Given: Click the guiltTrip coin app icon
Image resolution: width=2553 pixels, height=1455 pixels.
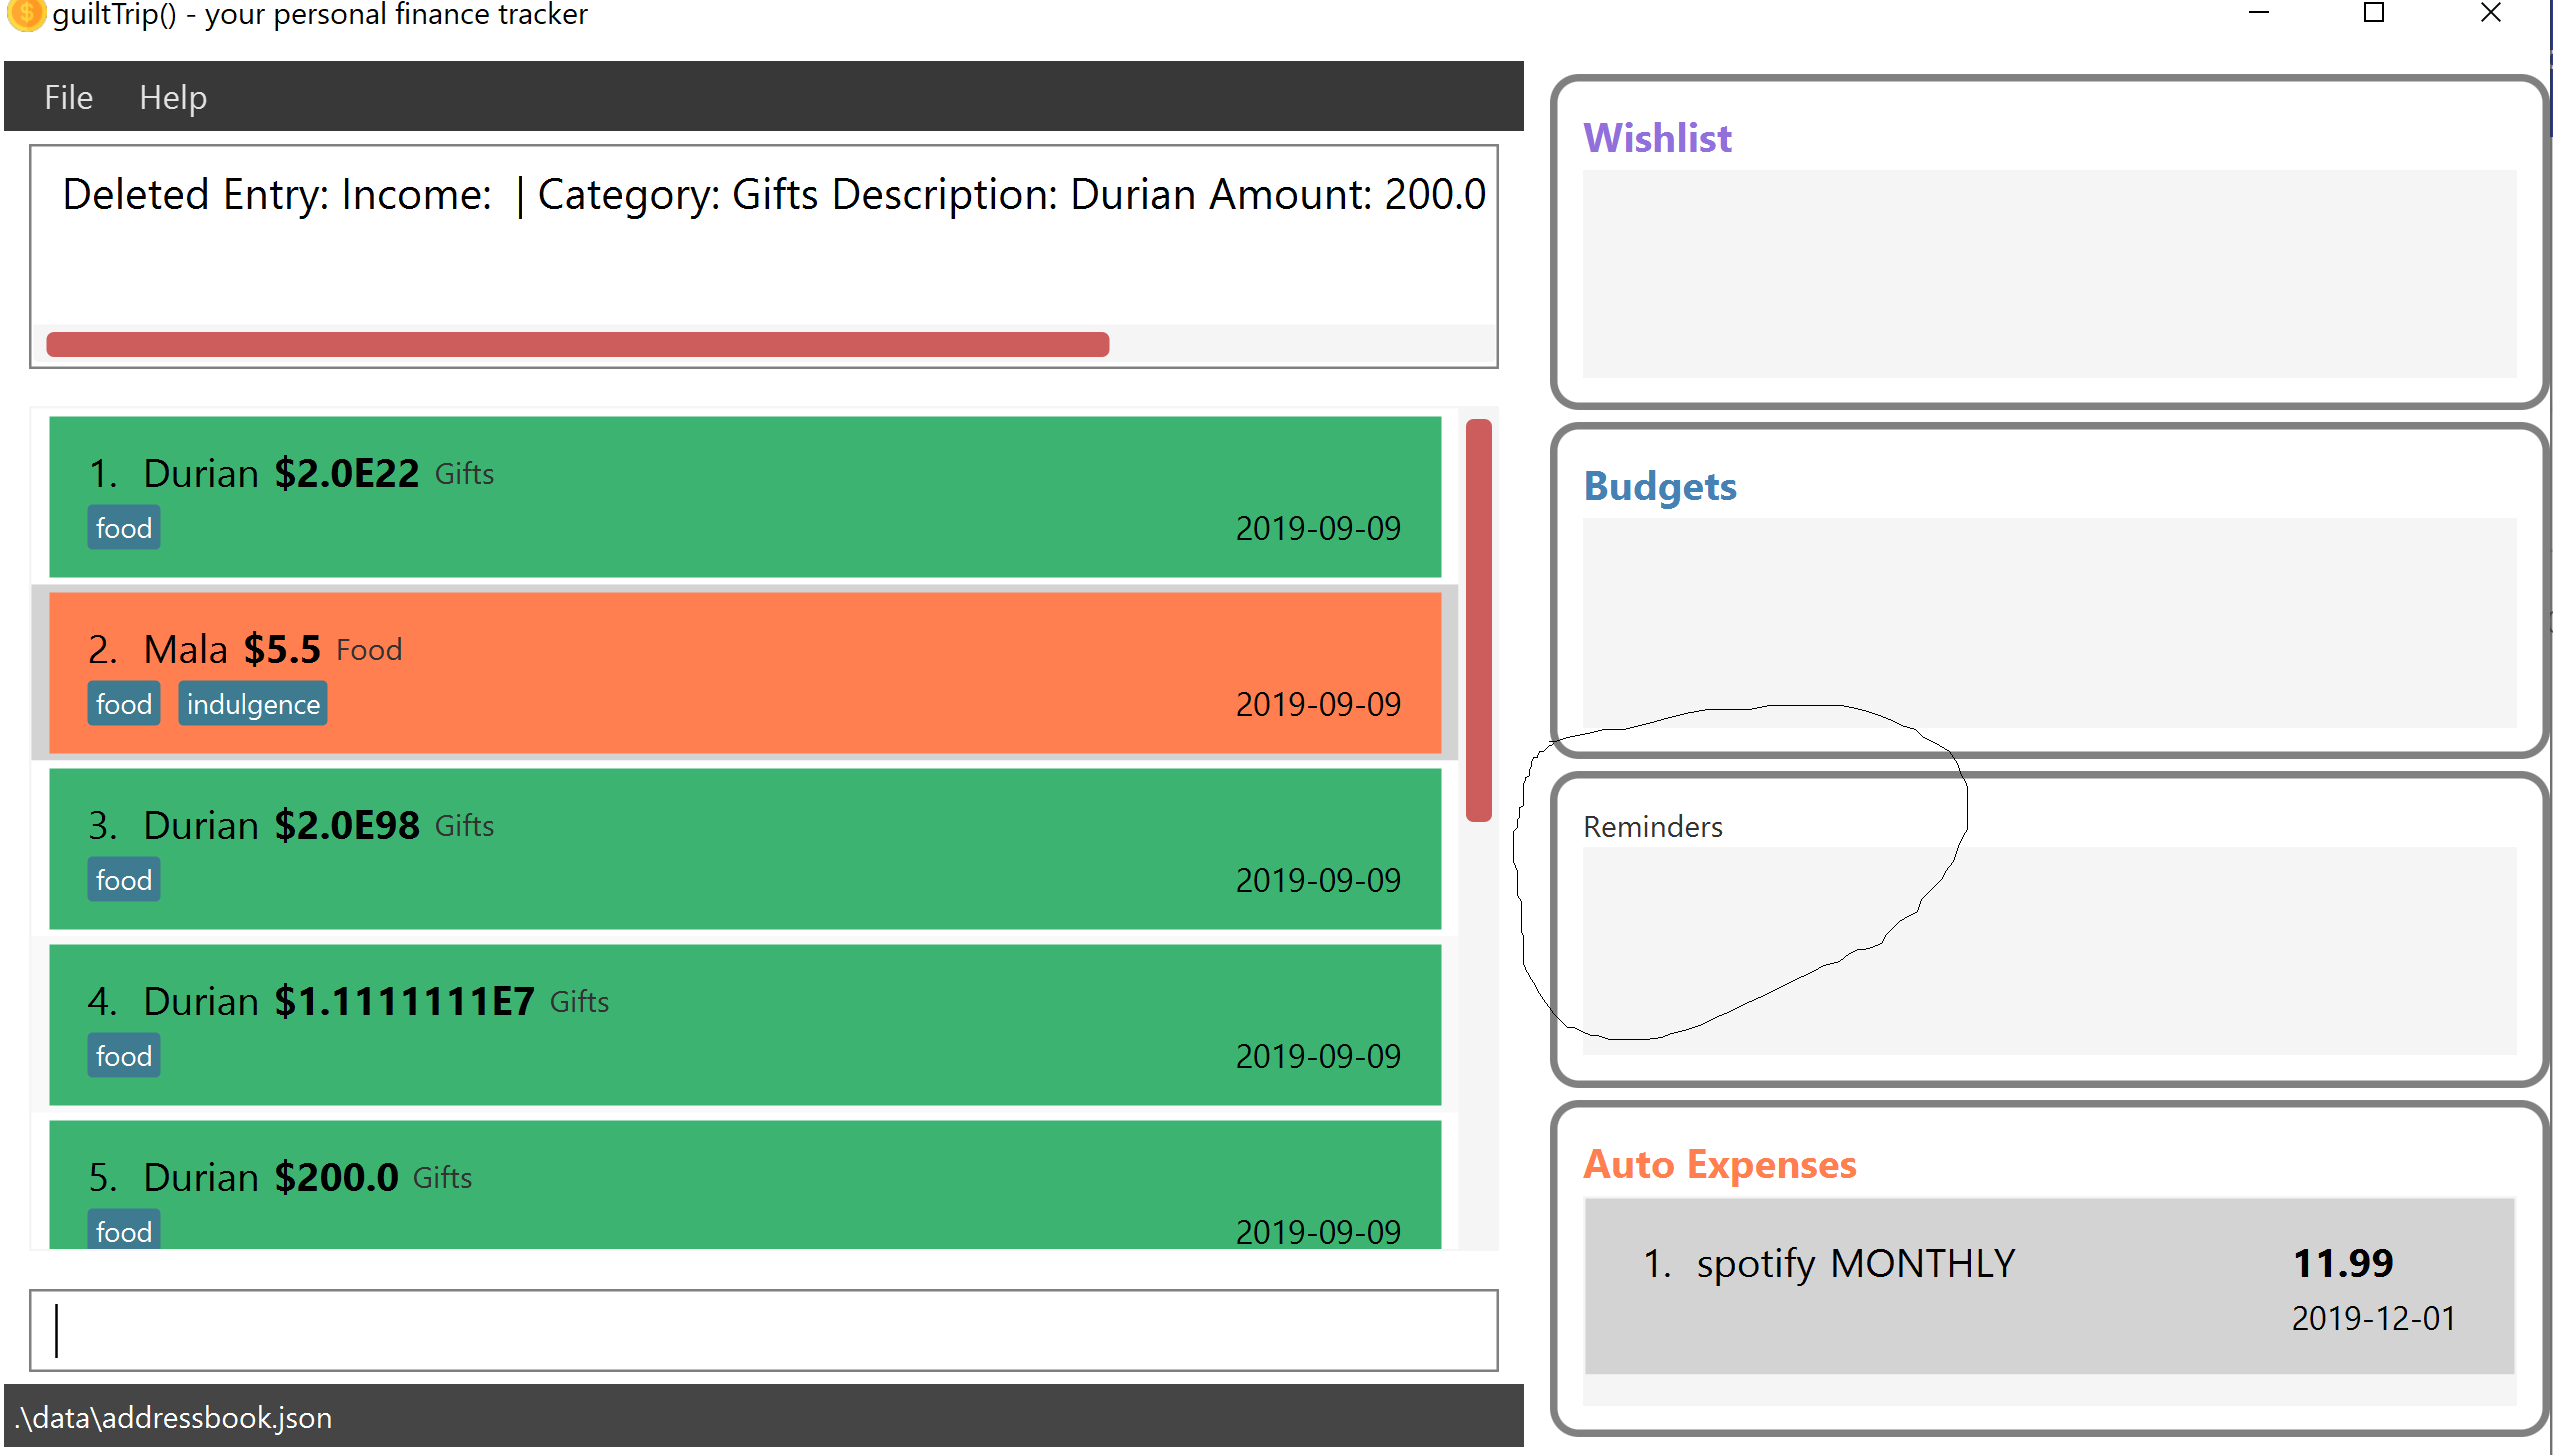Looking at the screenshot, I should [25, 14].
